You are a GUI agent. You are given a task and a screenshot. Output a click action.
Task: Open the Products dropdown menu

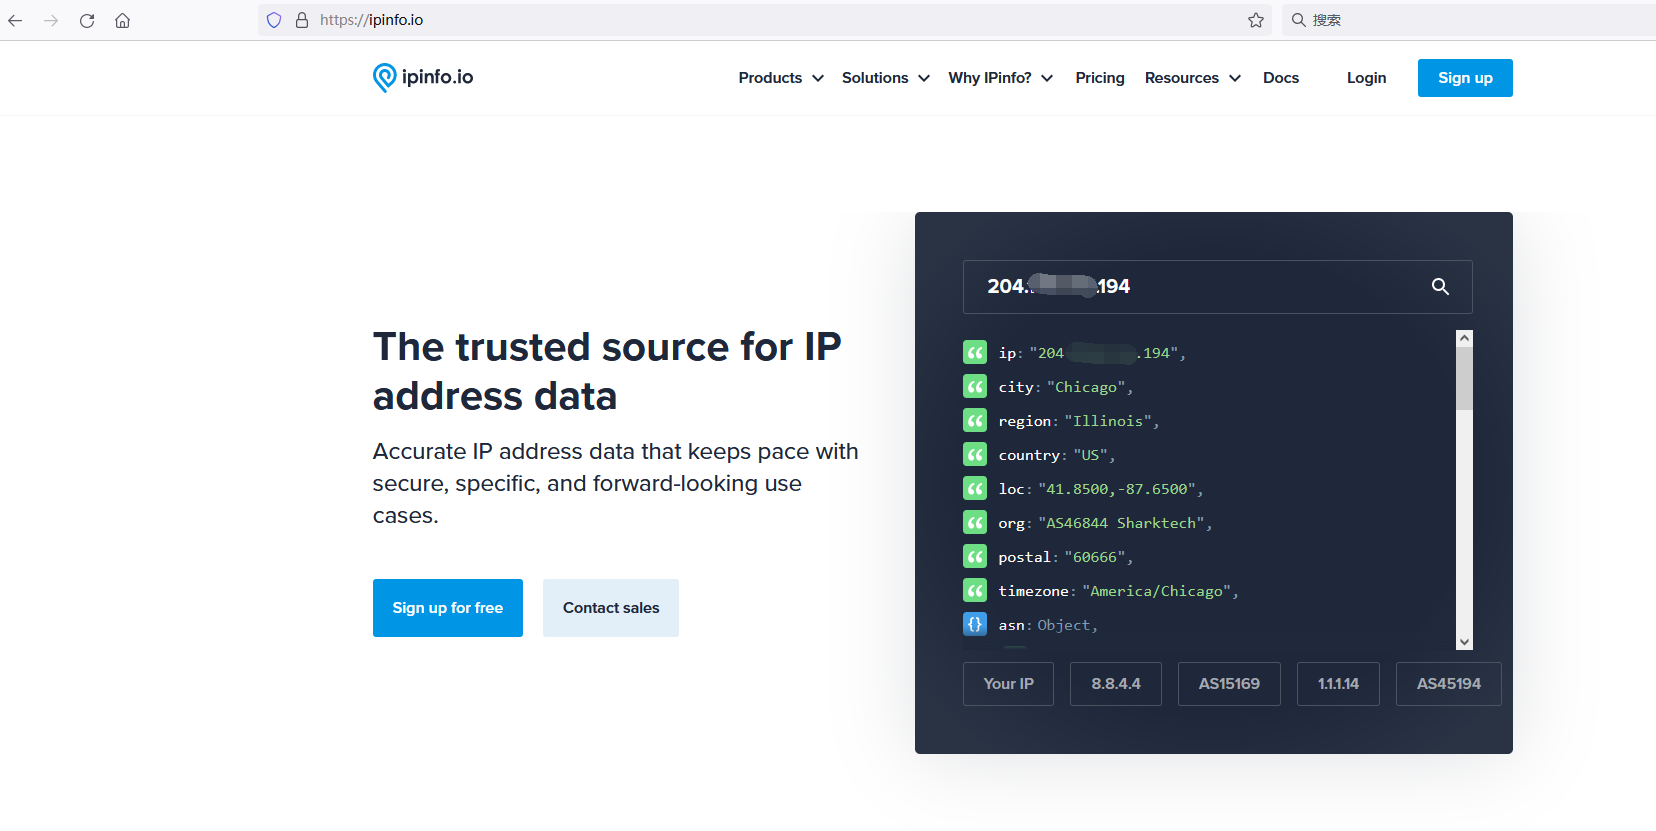[x=781, y=78]
